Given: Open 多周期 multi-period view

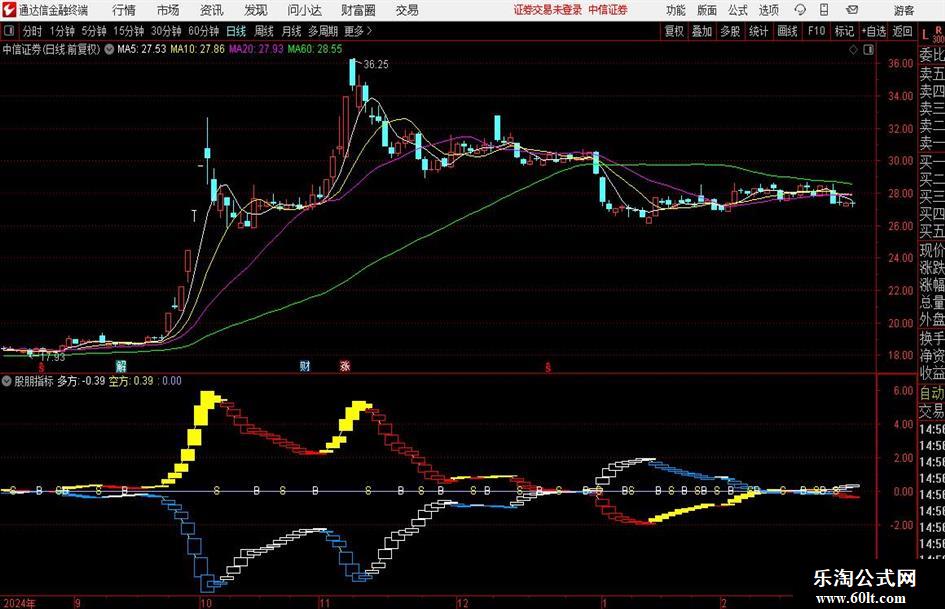Looking at the screenshot, I should click(x=323, y=31).
